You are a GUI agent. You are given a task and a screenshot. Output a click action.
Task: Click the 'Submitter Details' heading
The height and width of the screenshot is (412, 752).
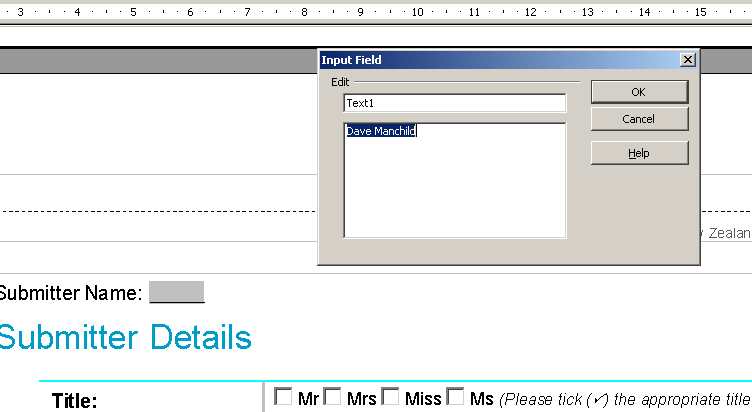pos(124,338)
